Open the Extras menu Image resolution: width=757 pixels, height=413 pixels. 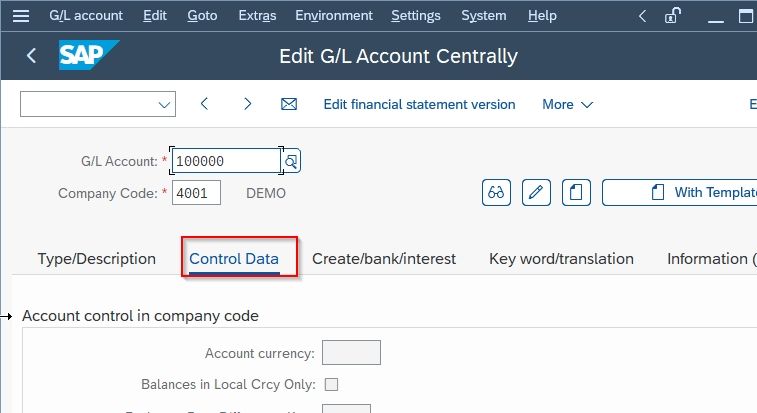click(257, 15)
